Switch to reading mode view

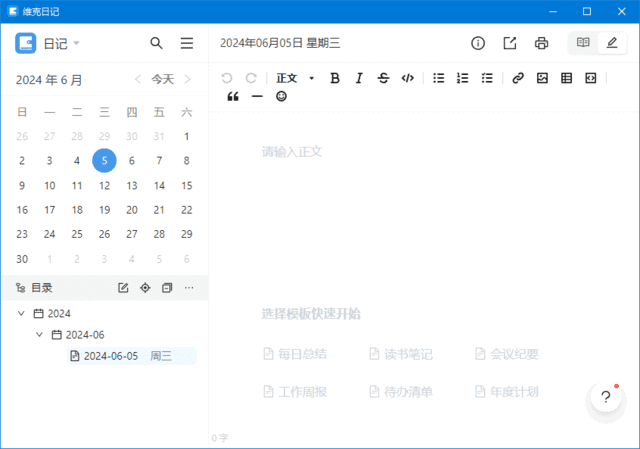point(583,43)
